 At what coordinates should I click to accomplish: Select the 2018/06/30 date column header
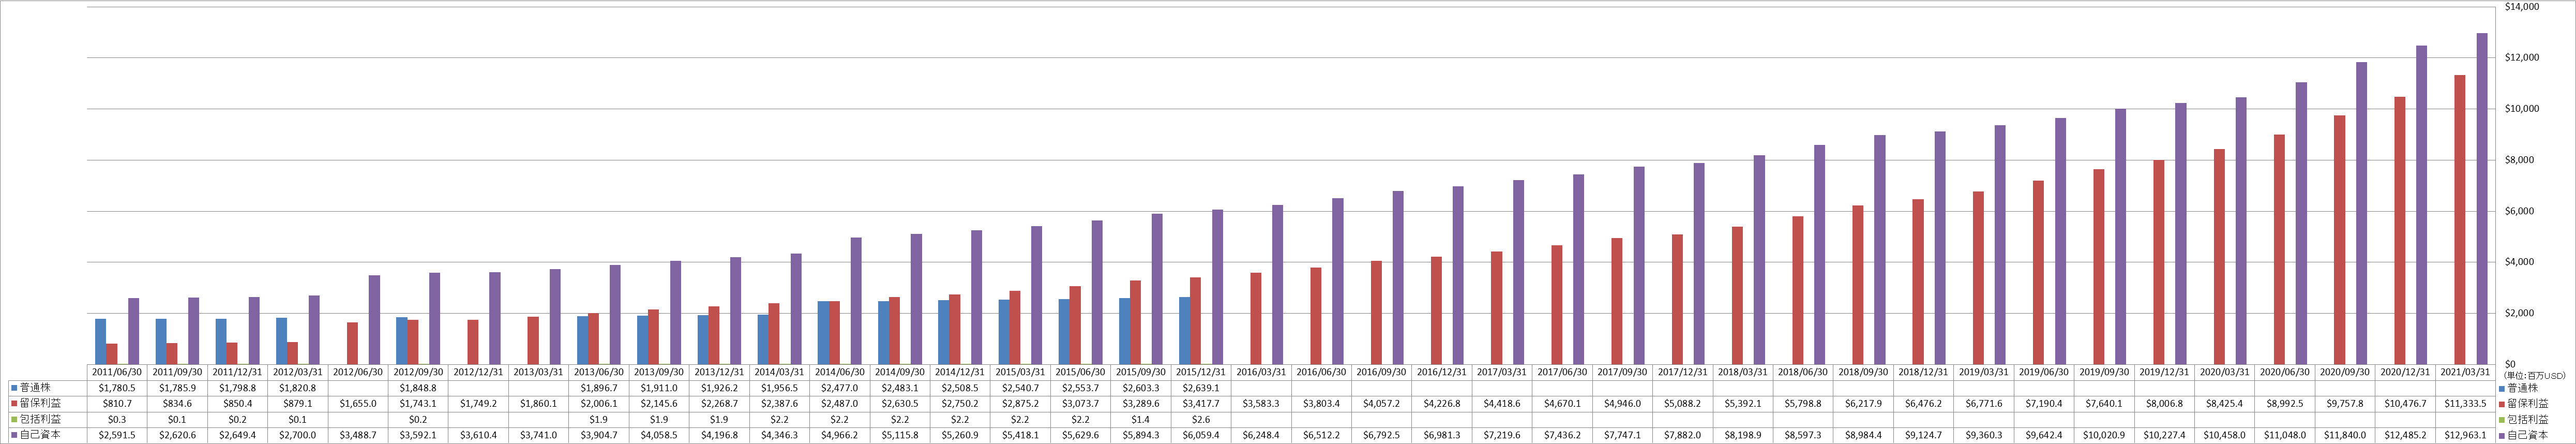pyautogui.click(x=1803, y=372)
